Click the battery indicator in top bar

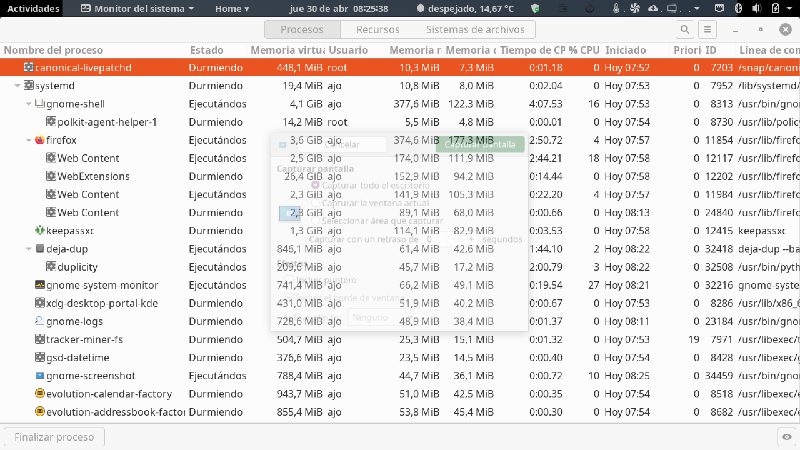point(776,8)
